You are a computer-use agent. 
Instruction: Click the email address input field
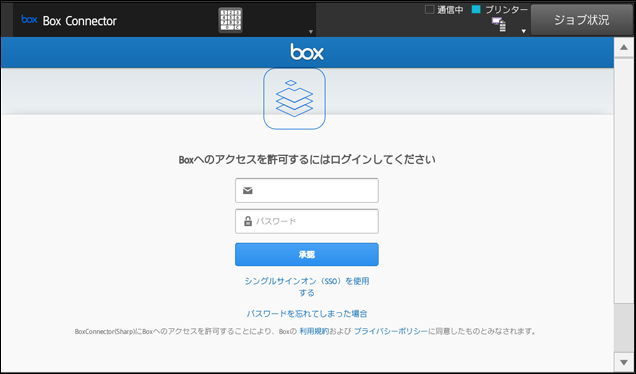click(307, 190)
